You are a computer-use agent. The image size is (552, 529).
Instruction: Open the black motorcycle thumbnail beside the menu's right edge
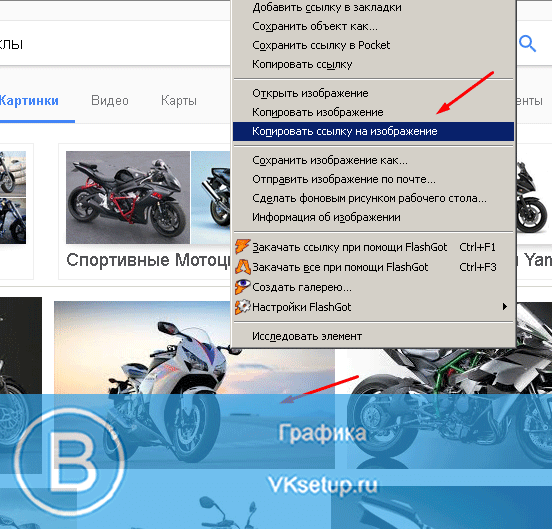(x=533, y=197)
